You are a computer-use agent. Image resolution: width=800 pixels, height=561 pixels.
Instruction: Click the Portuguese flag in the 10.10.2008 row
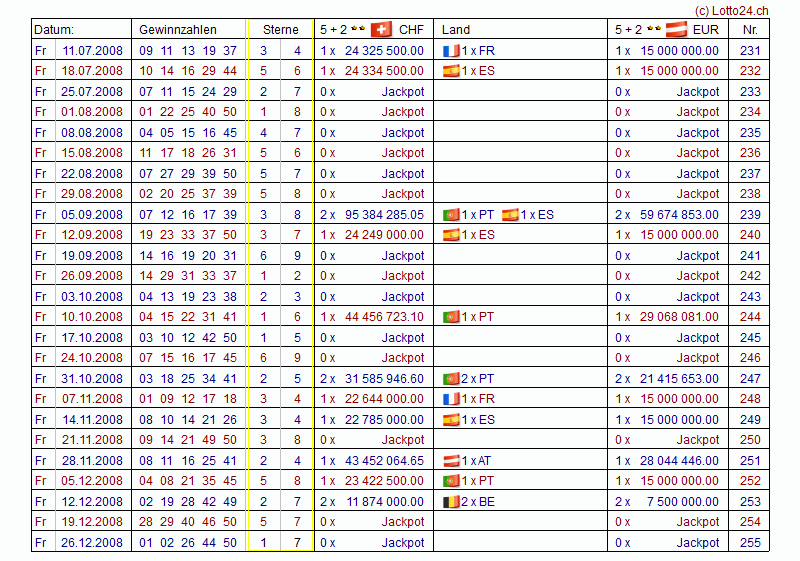click(451, 317)
